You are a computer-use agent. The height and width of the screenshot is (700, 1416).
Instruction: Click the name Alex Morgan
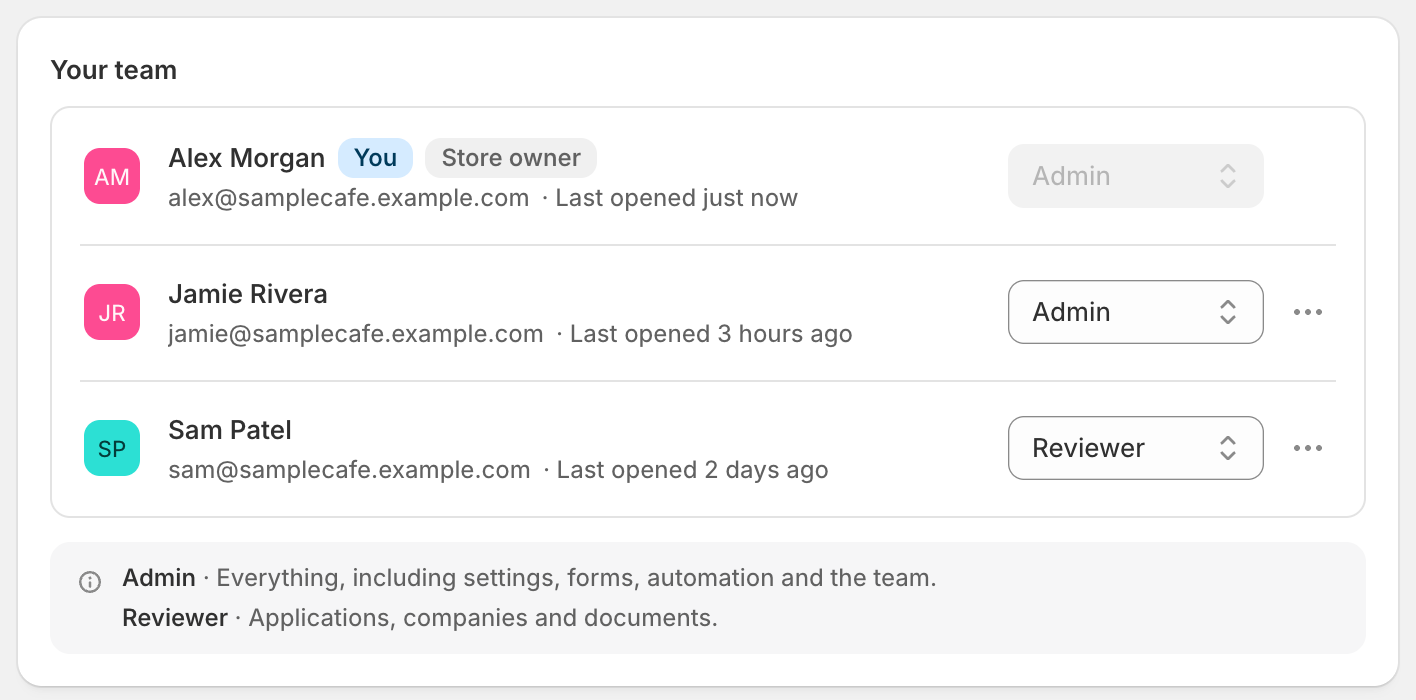[247, 158]
